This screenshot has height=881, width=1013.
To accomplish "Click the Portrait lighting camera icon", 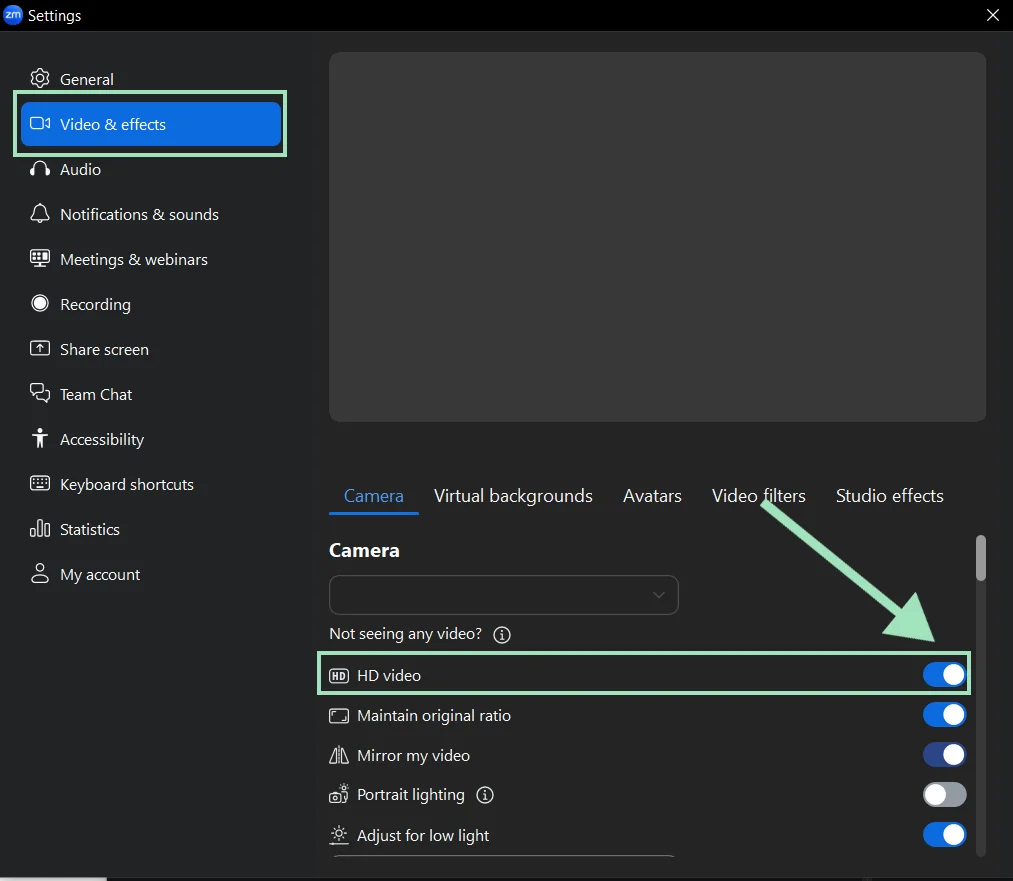I will 339,794.
